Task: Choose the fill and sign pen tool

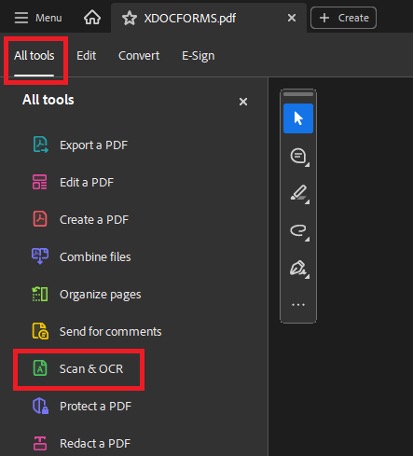Action: [x=299, y=268]
